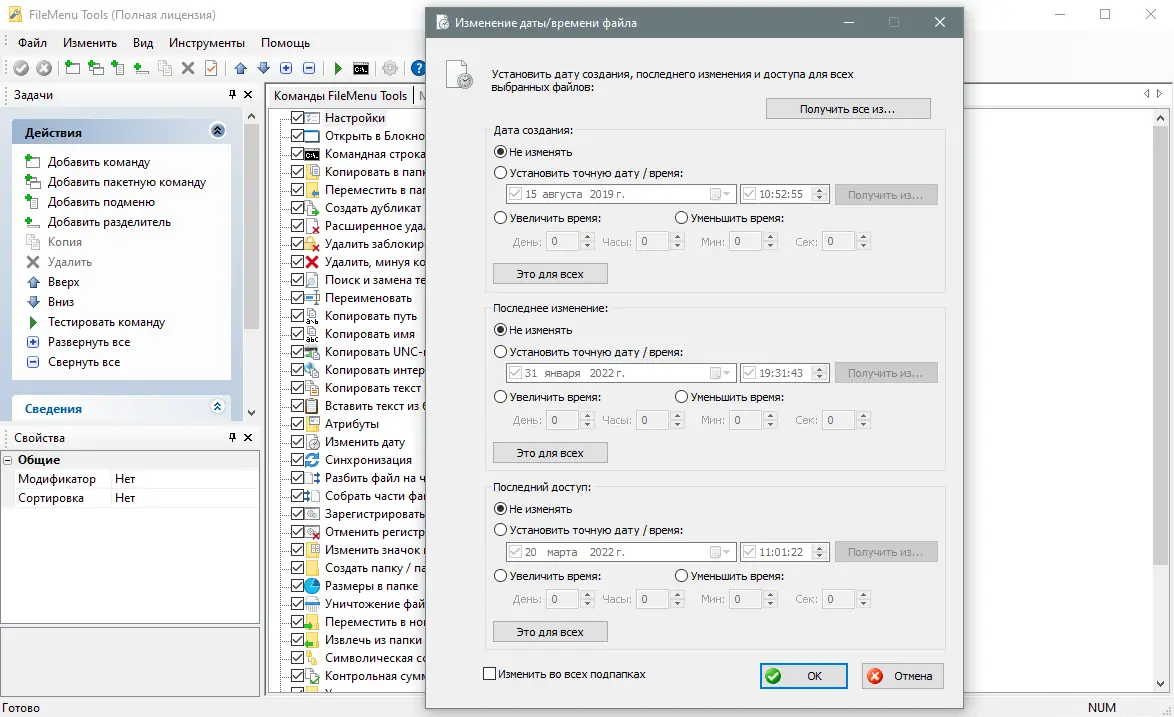Click the Отмена button

pos(902,675)
